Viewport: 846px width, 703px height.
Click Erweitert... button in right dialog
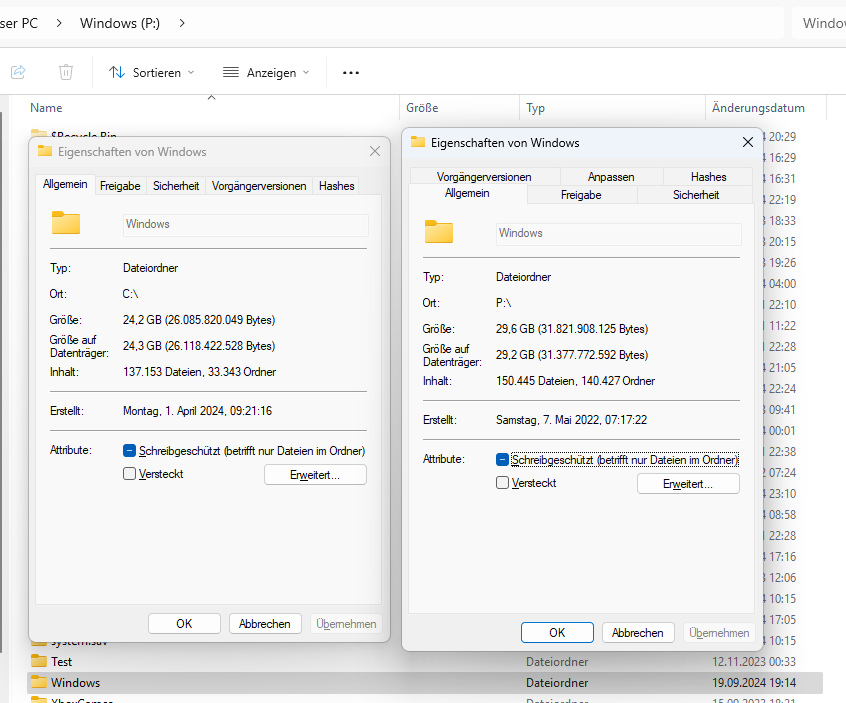[688, 484]
